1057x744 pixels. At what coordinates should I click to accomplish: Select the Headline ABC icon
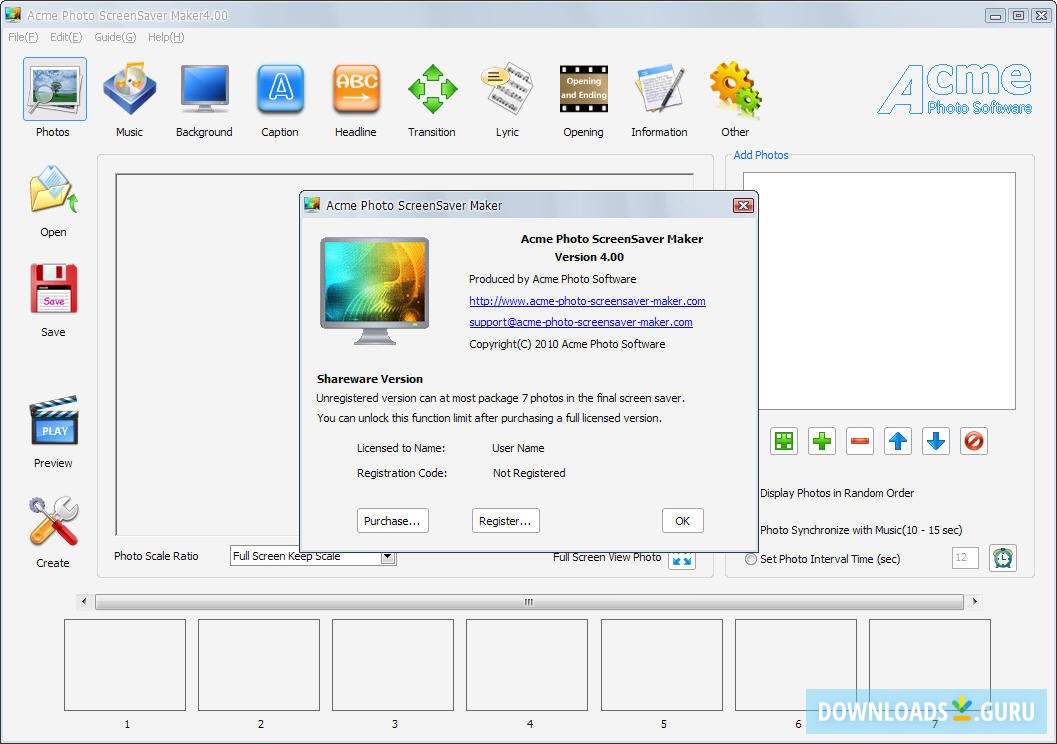click(x=356, y=89)
